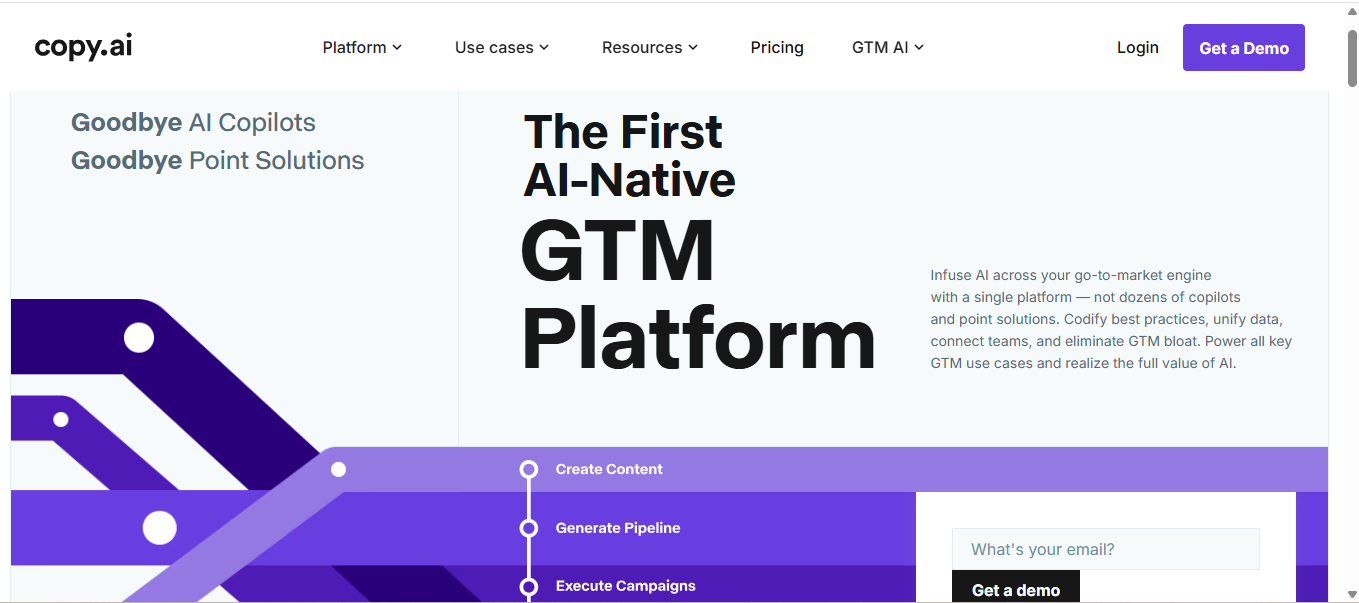Expand the Resources navigation dropdown
The image size is (1359, 603).
[650, 47]
